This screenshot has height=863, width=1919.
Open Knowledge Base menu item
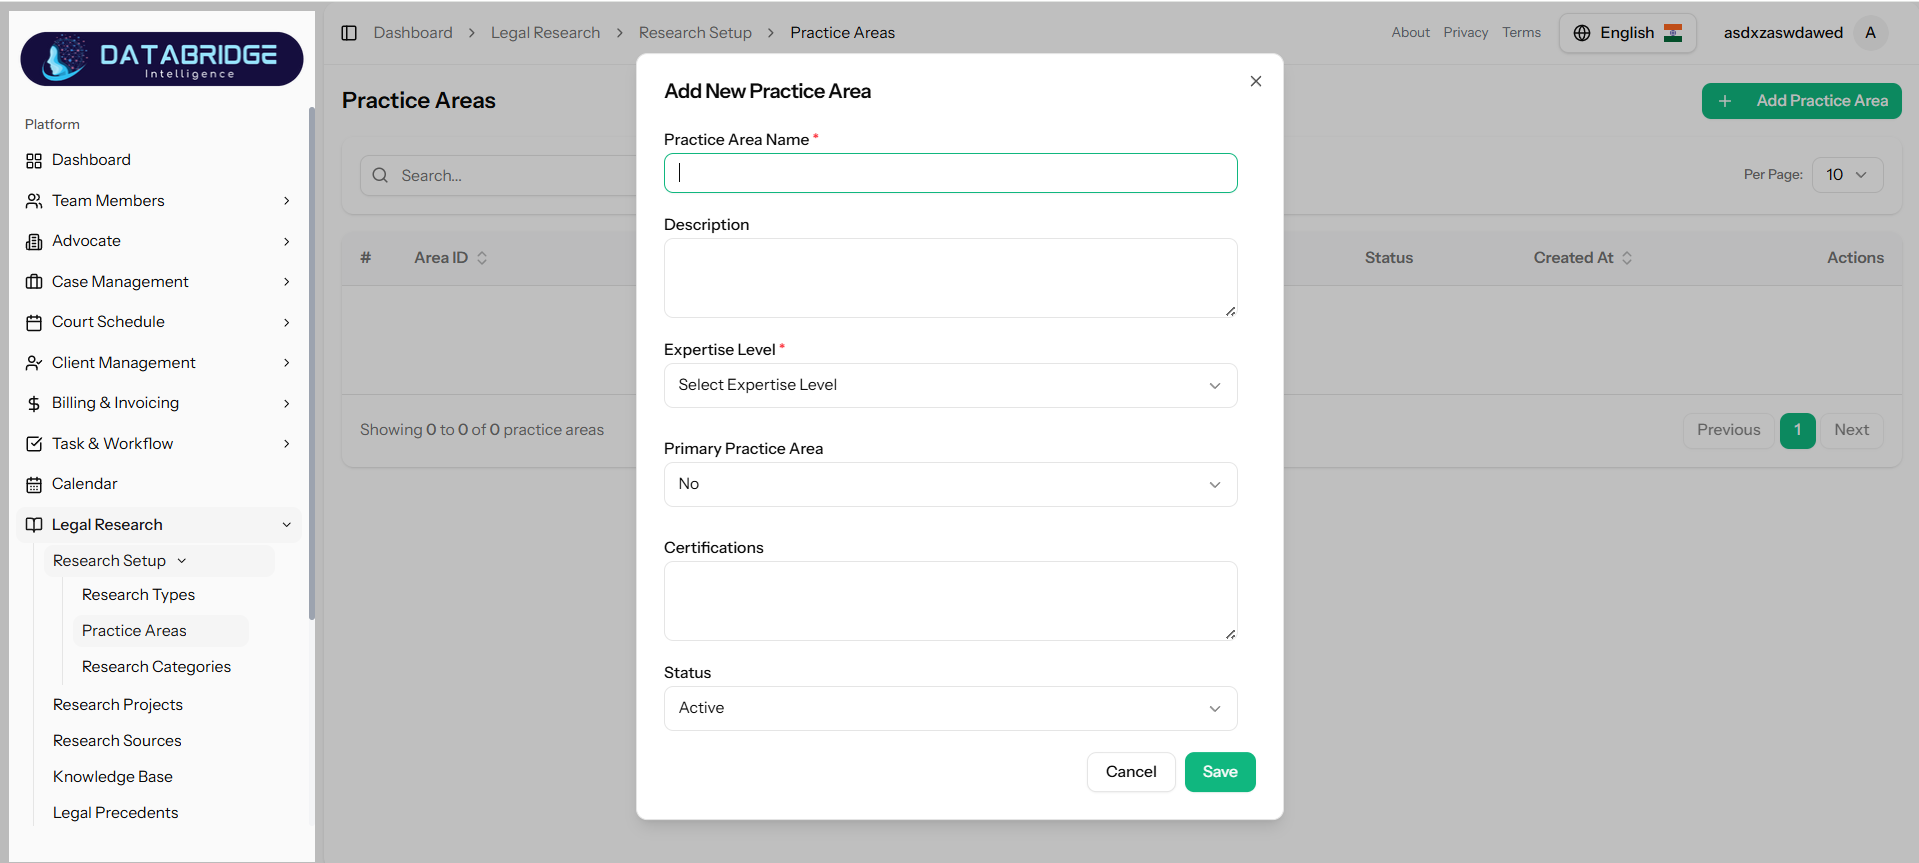(x=113, y=777)
